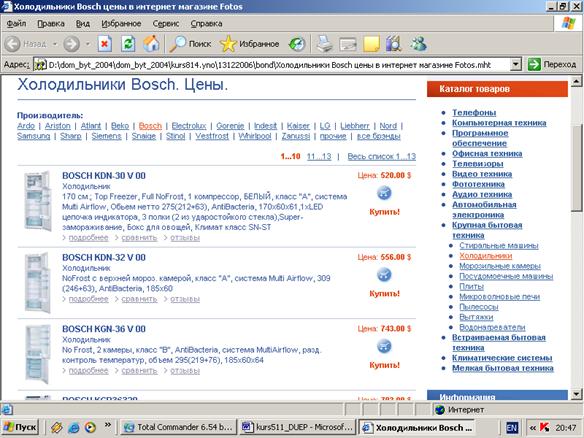The height and width of the screenshot is (438, 584).
Task: Click the Refresh page icon
Action: pyautogui.click(x=128, y=44)
